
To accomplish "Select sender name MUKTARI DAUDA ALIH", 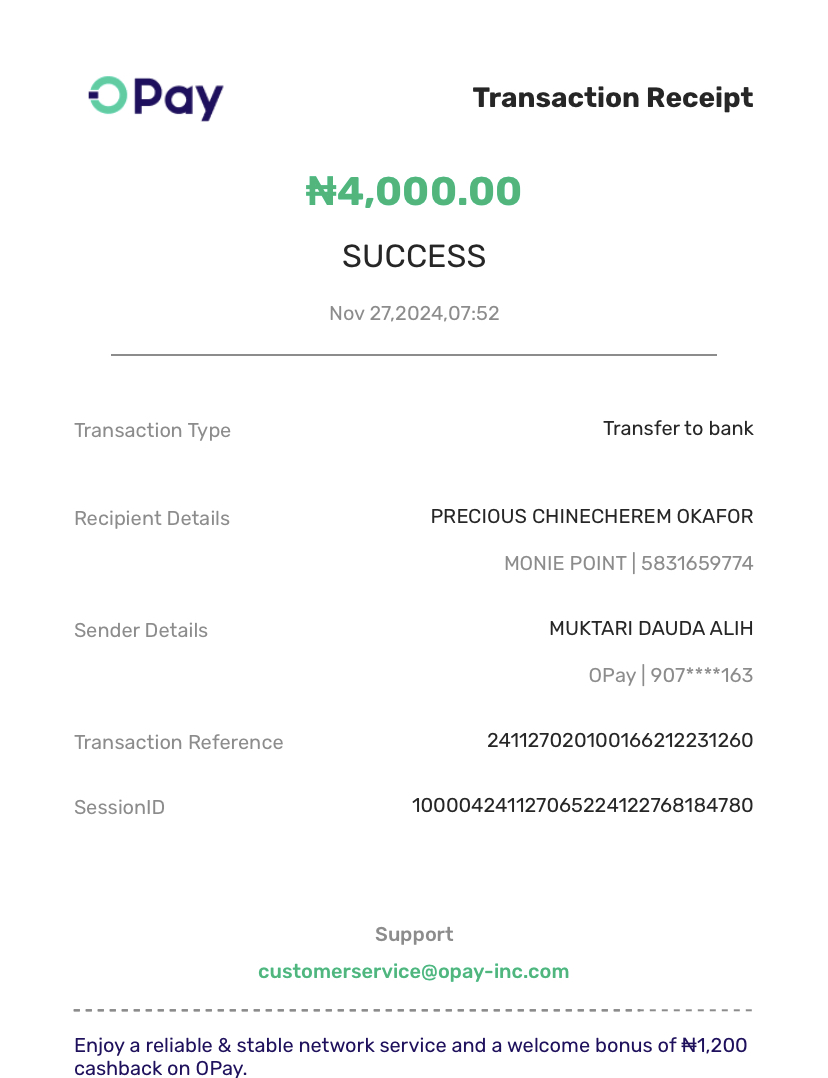I will 651,629.
